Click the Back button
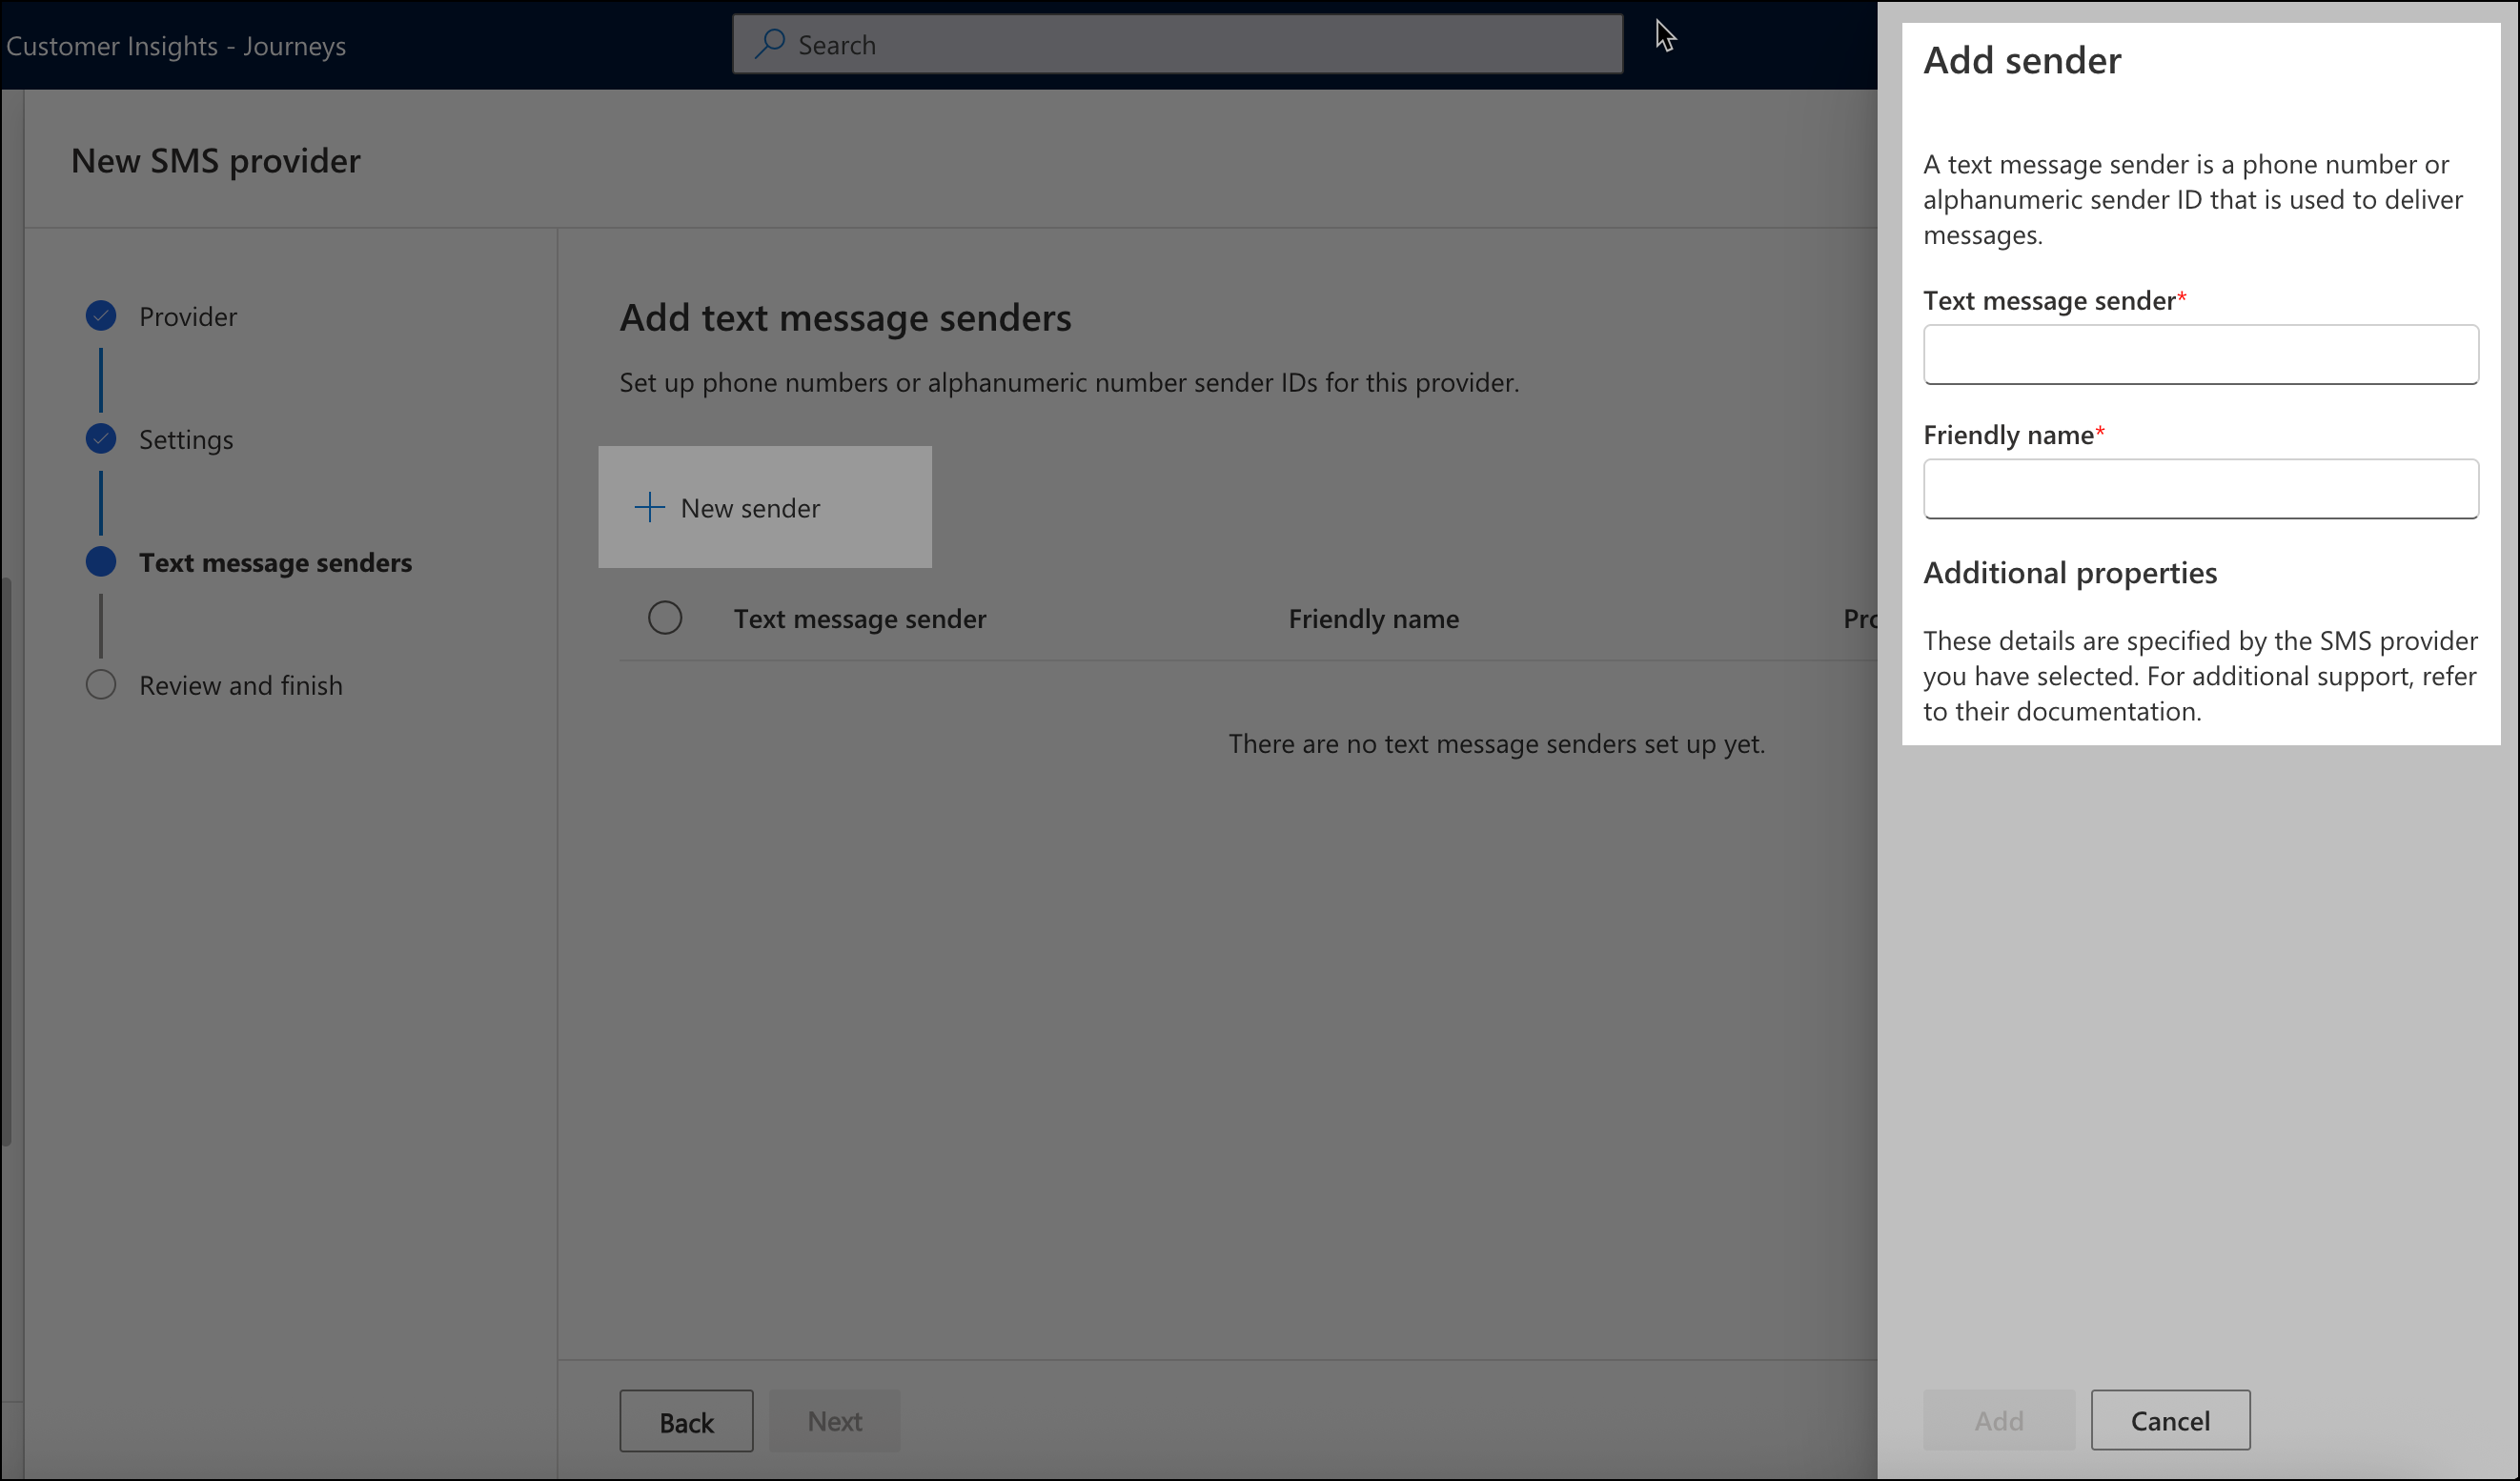The image size is (2520, 1481). pos(685,1420)
